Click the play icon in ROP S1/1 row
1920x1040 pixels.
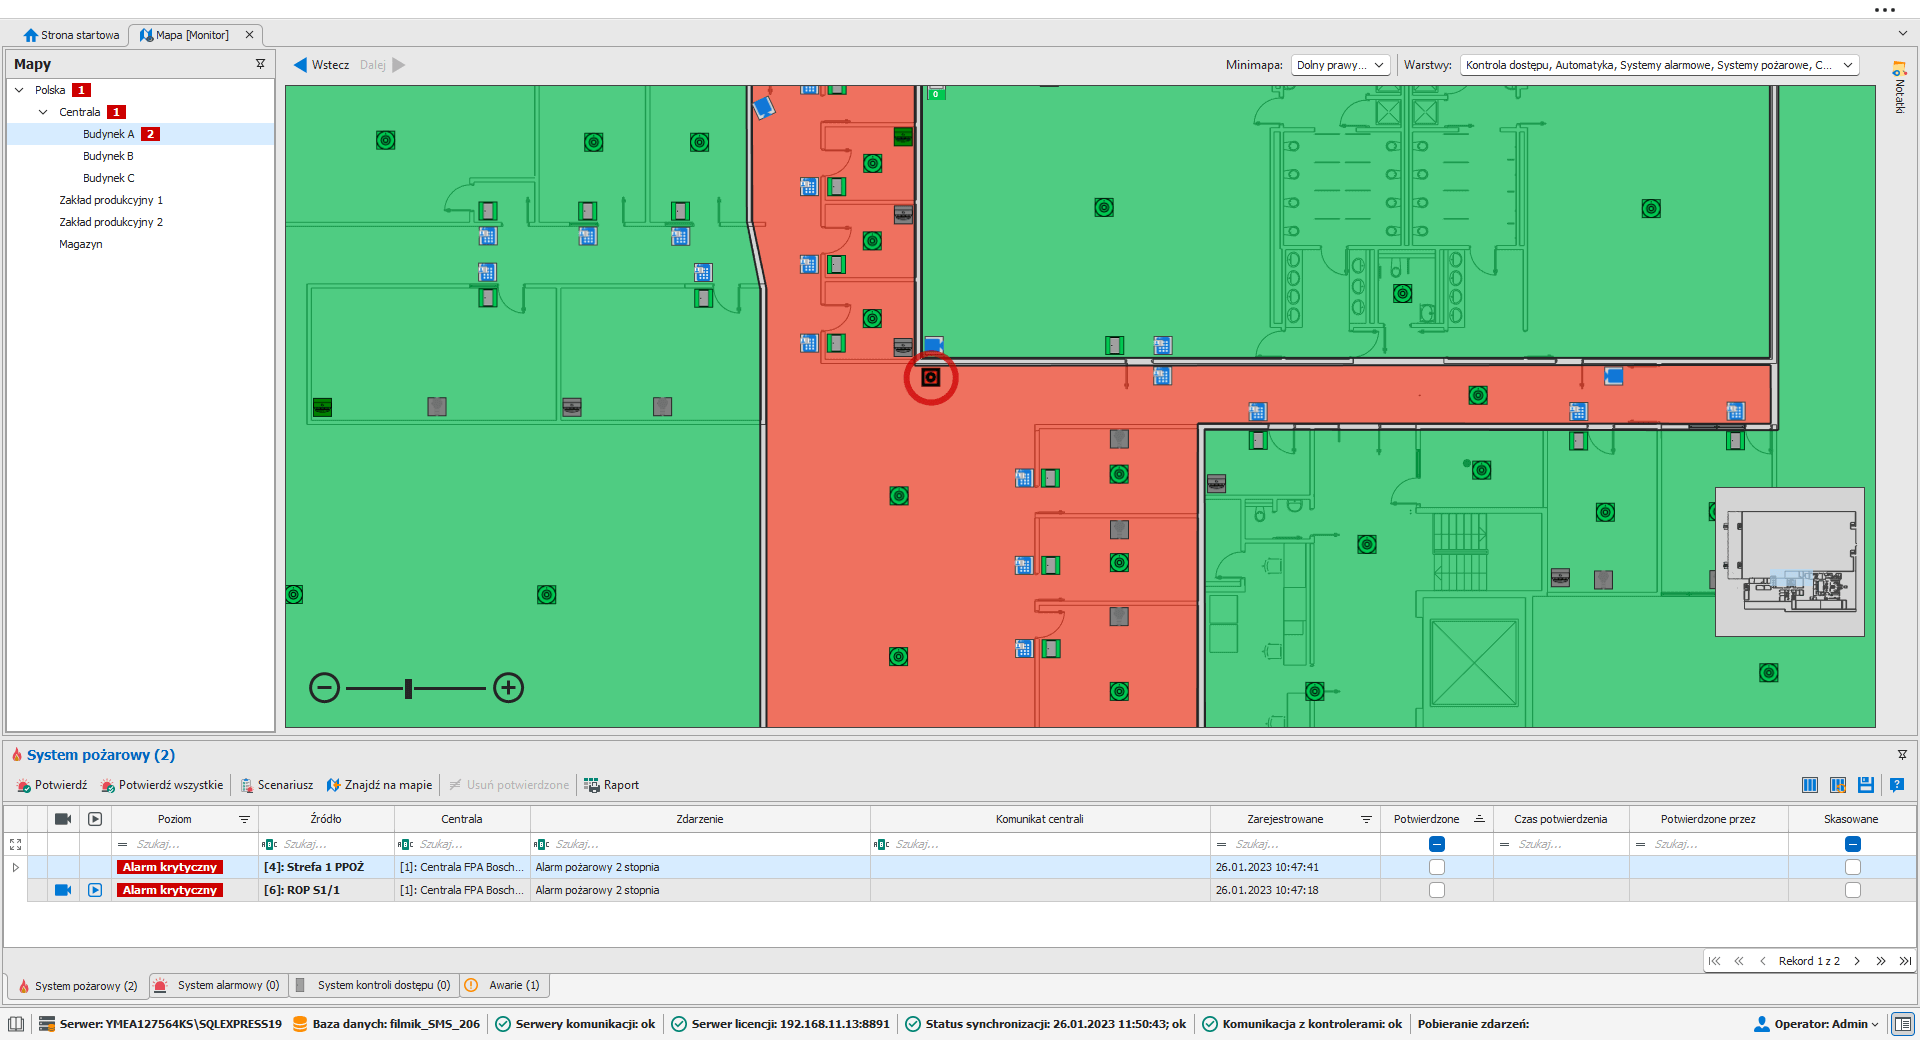[x=95, y=890]
